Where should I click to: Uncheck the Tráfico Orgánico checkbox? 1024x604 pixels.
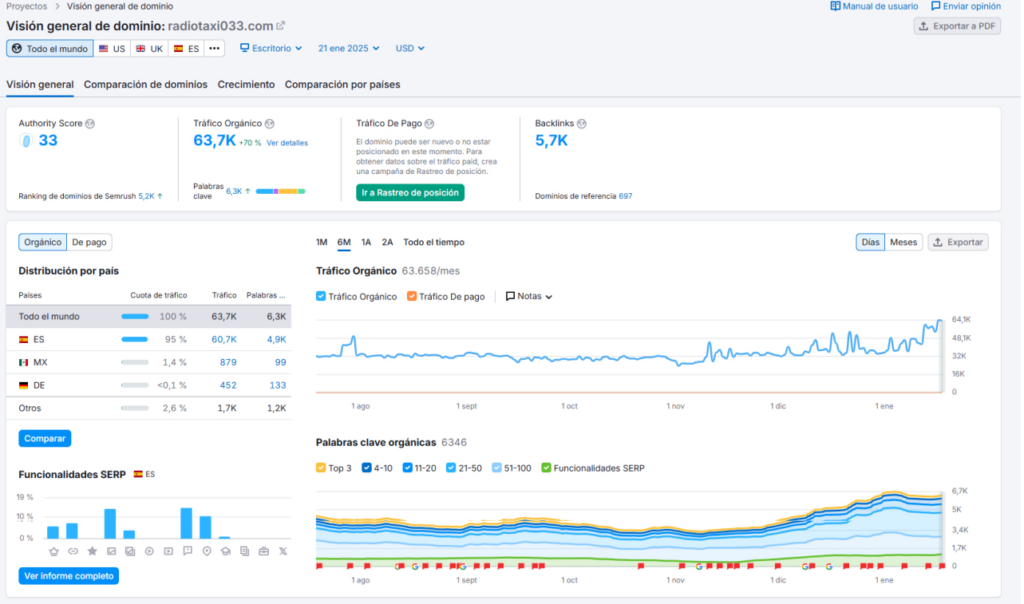[x=321, y=296]
